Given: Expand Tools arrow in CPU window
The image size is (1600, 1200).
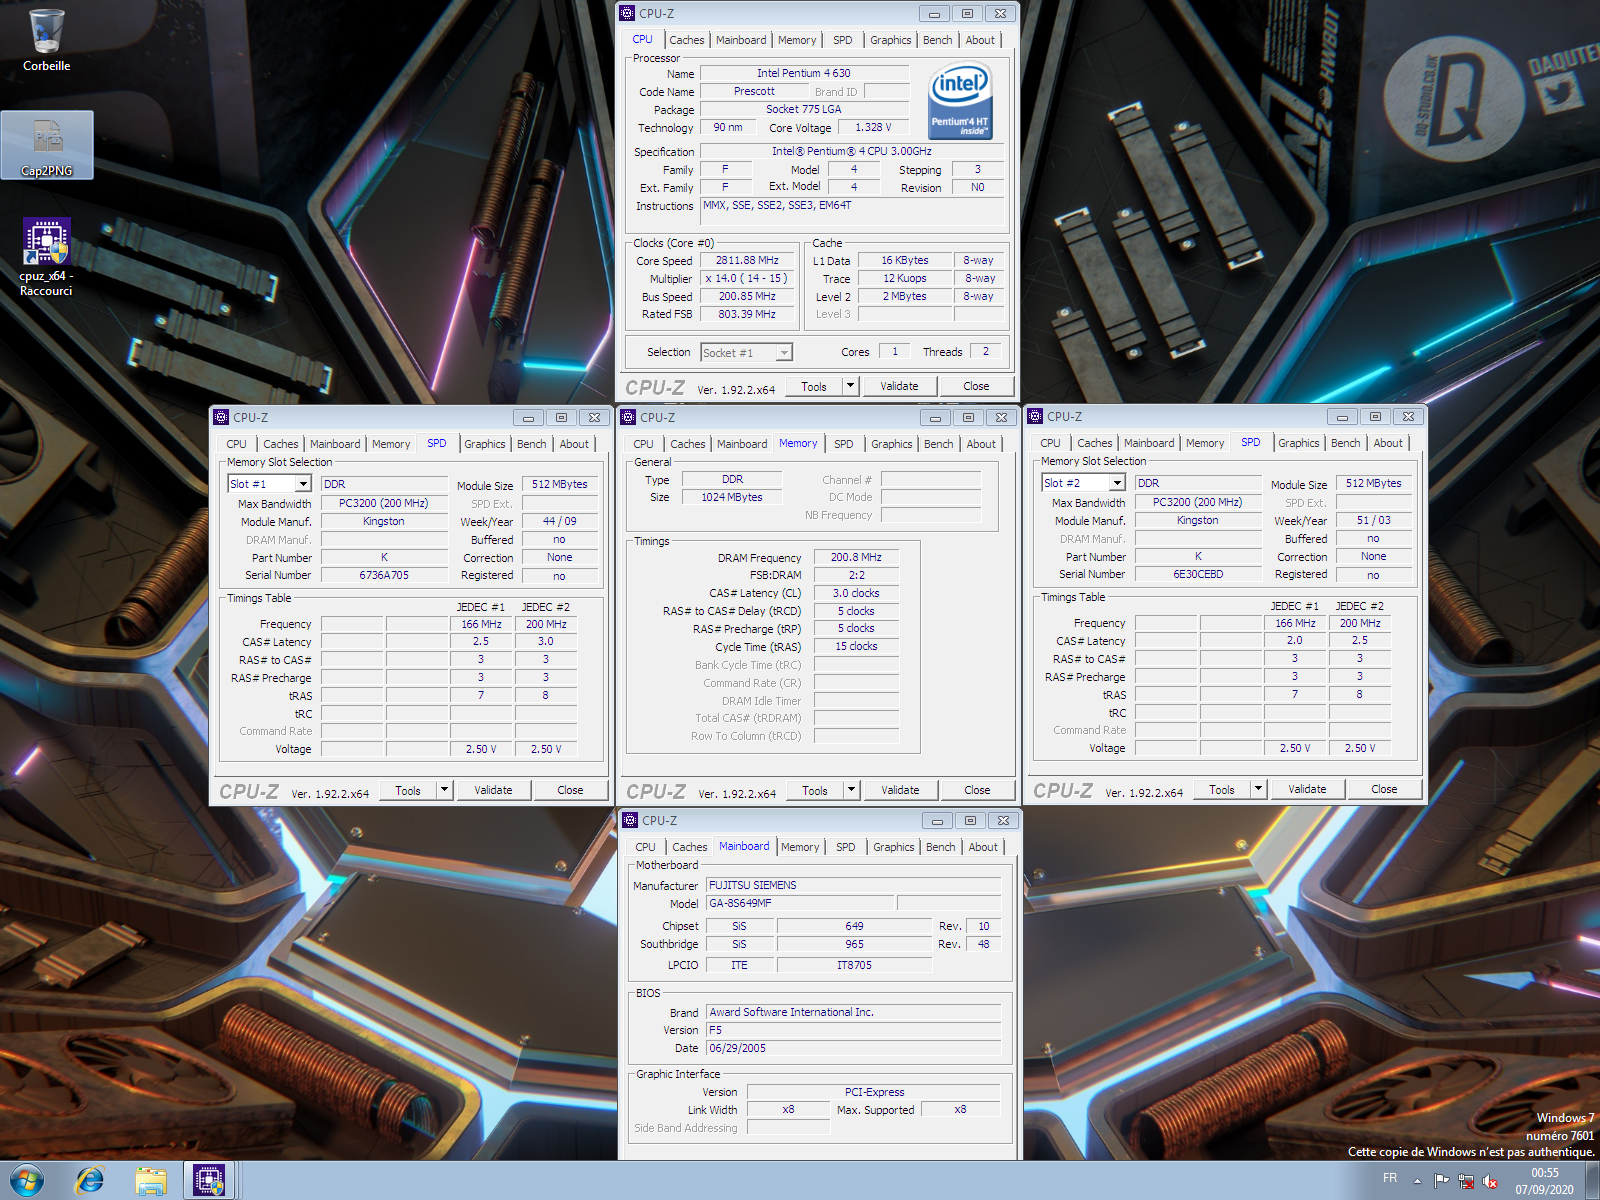Looking at the screenshot, I should [x=850, y=386].
